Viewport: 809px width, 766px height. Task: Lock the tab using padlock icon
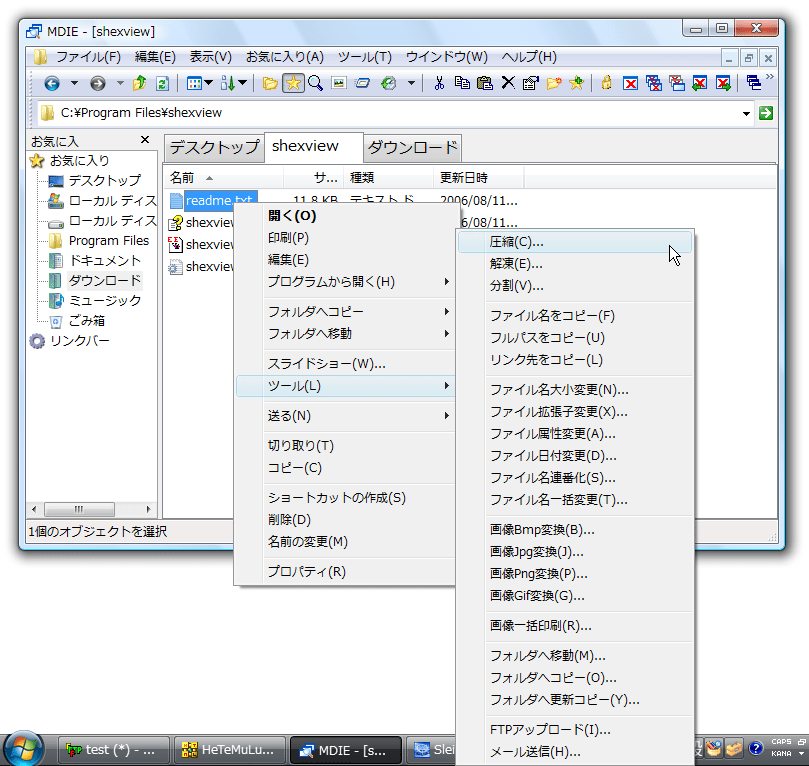click(607, 83)
